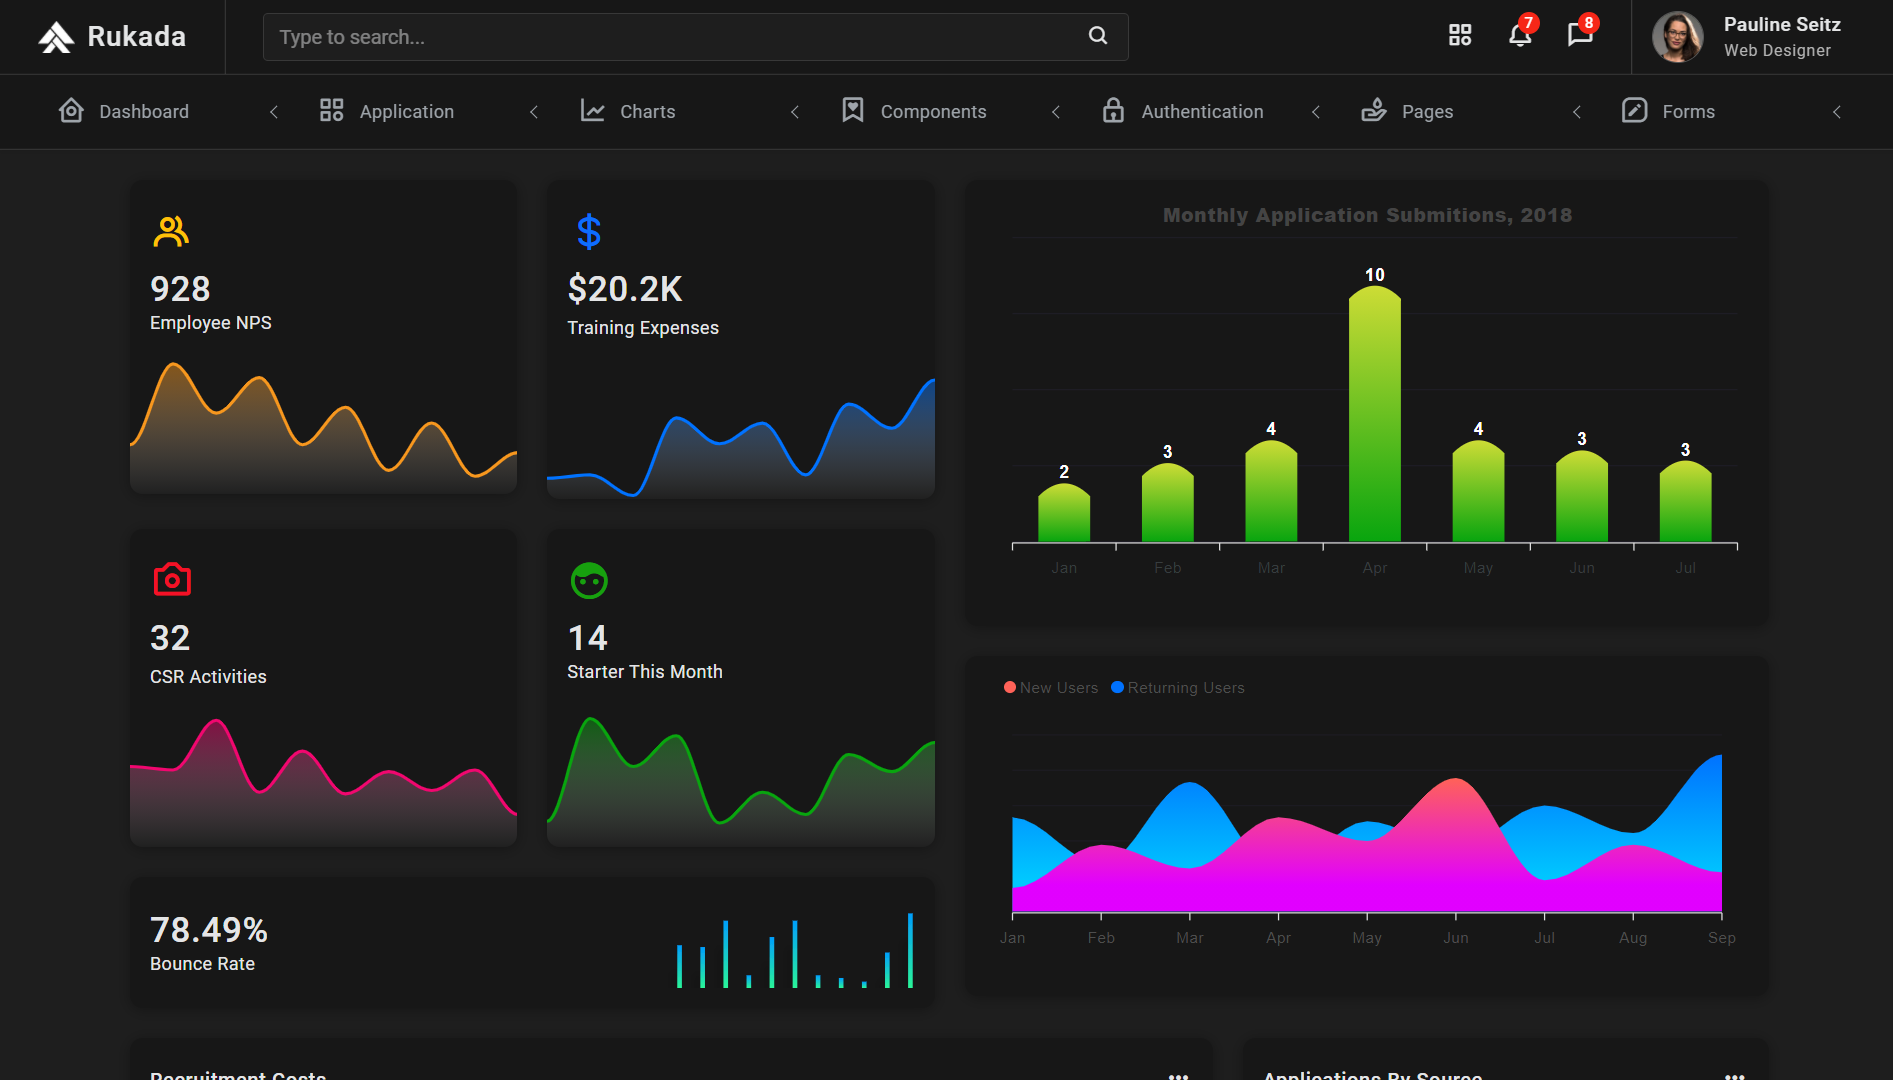Viewport: 1893px width, 1080px height.
Task: Click the Components bookmark icon
Action: (853, 111)
